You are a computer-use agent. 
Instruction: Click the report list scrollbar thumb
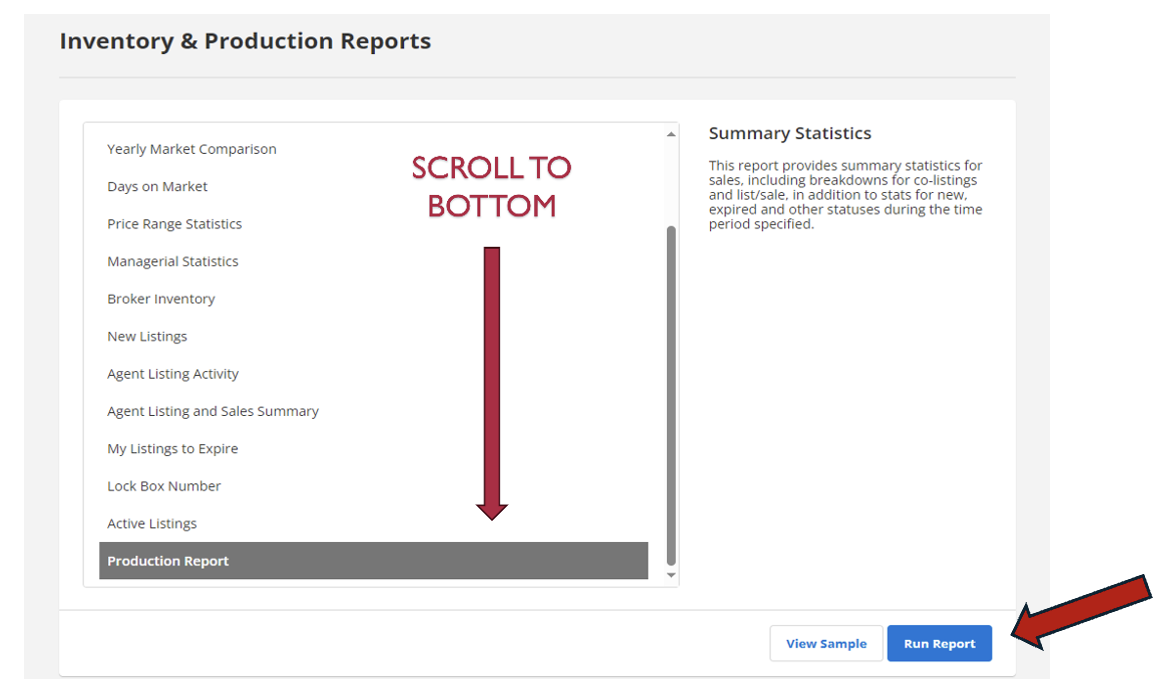pos(671,395)
